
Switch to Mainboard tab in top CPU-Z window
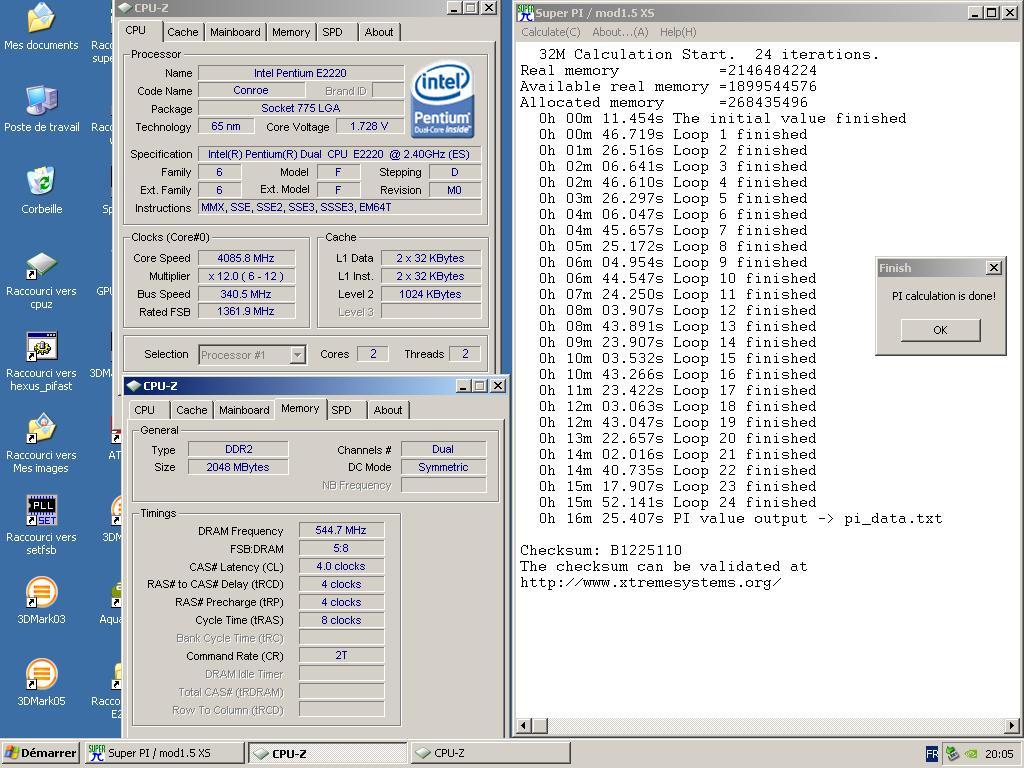pos(235,32)
